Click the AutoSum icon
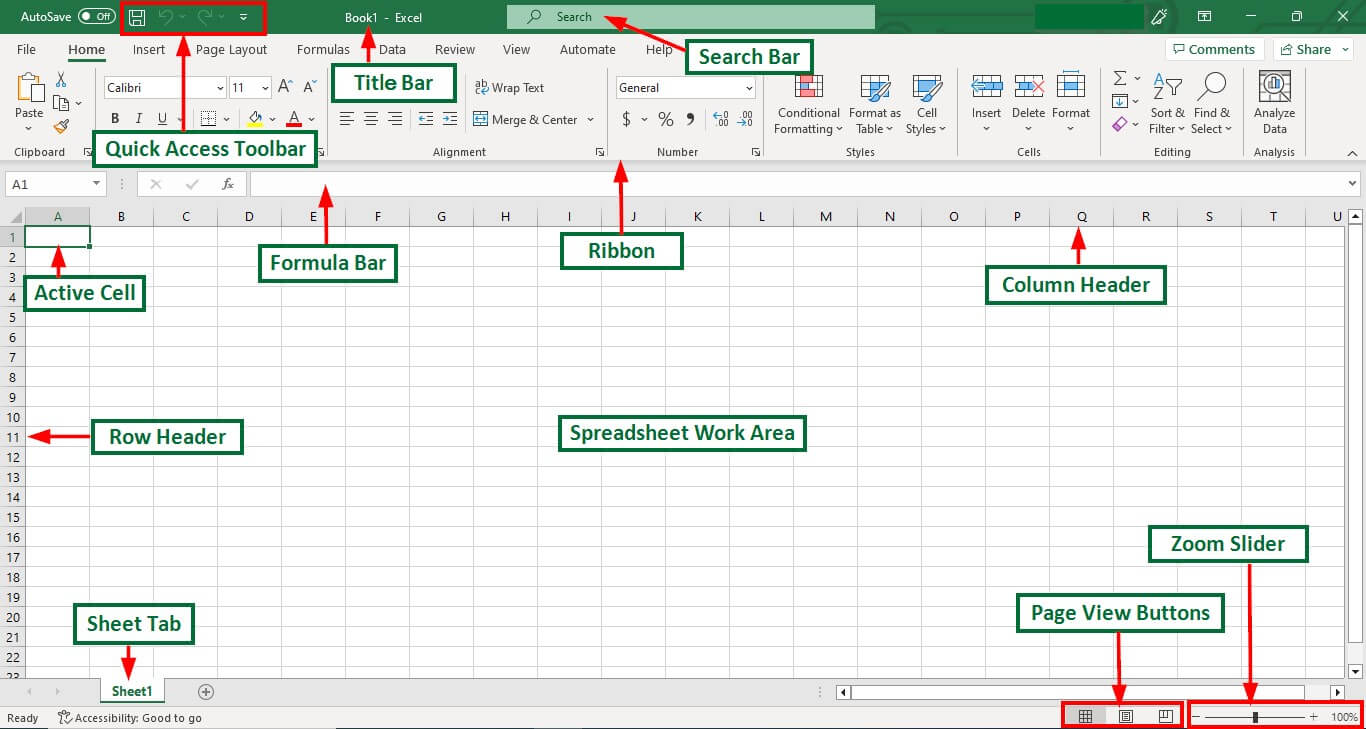Viewport: 1366px width, 729px height. click(x=1120, y=80)
